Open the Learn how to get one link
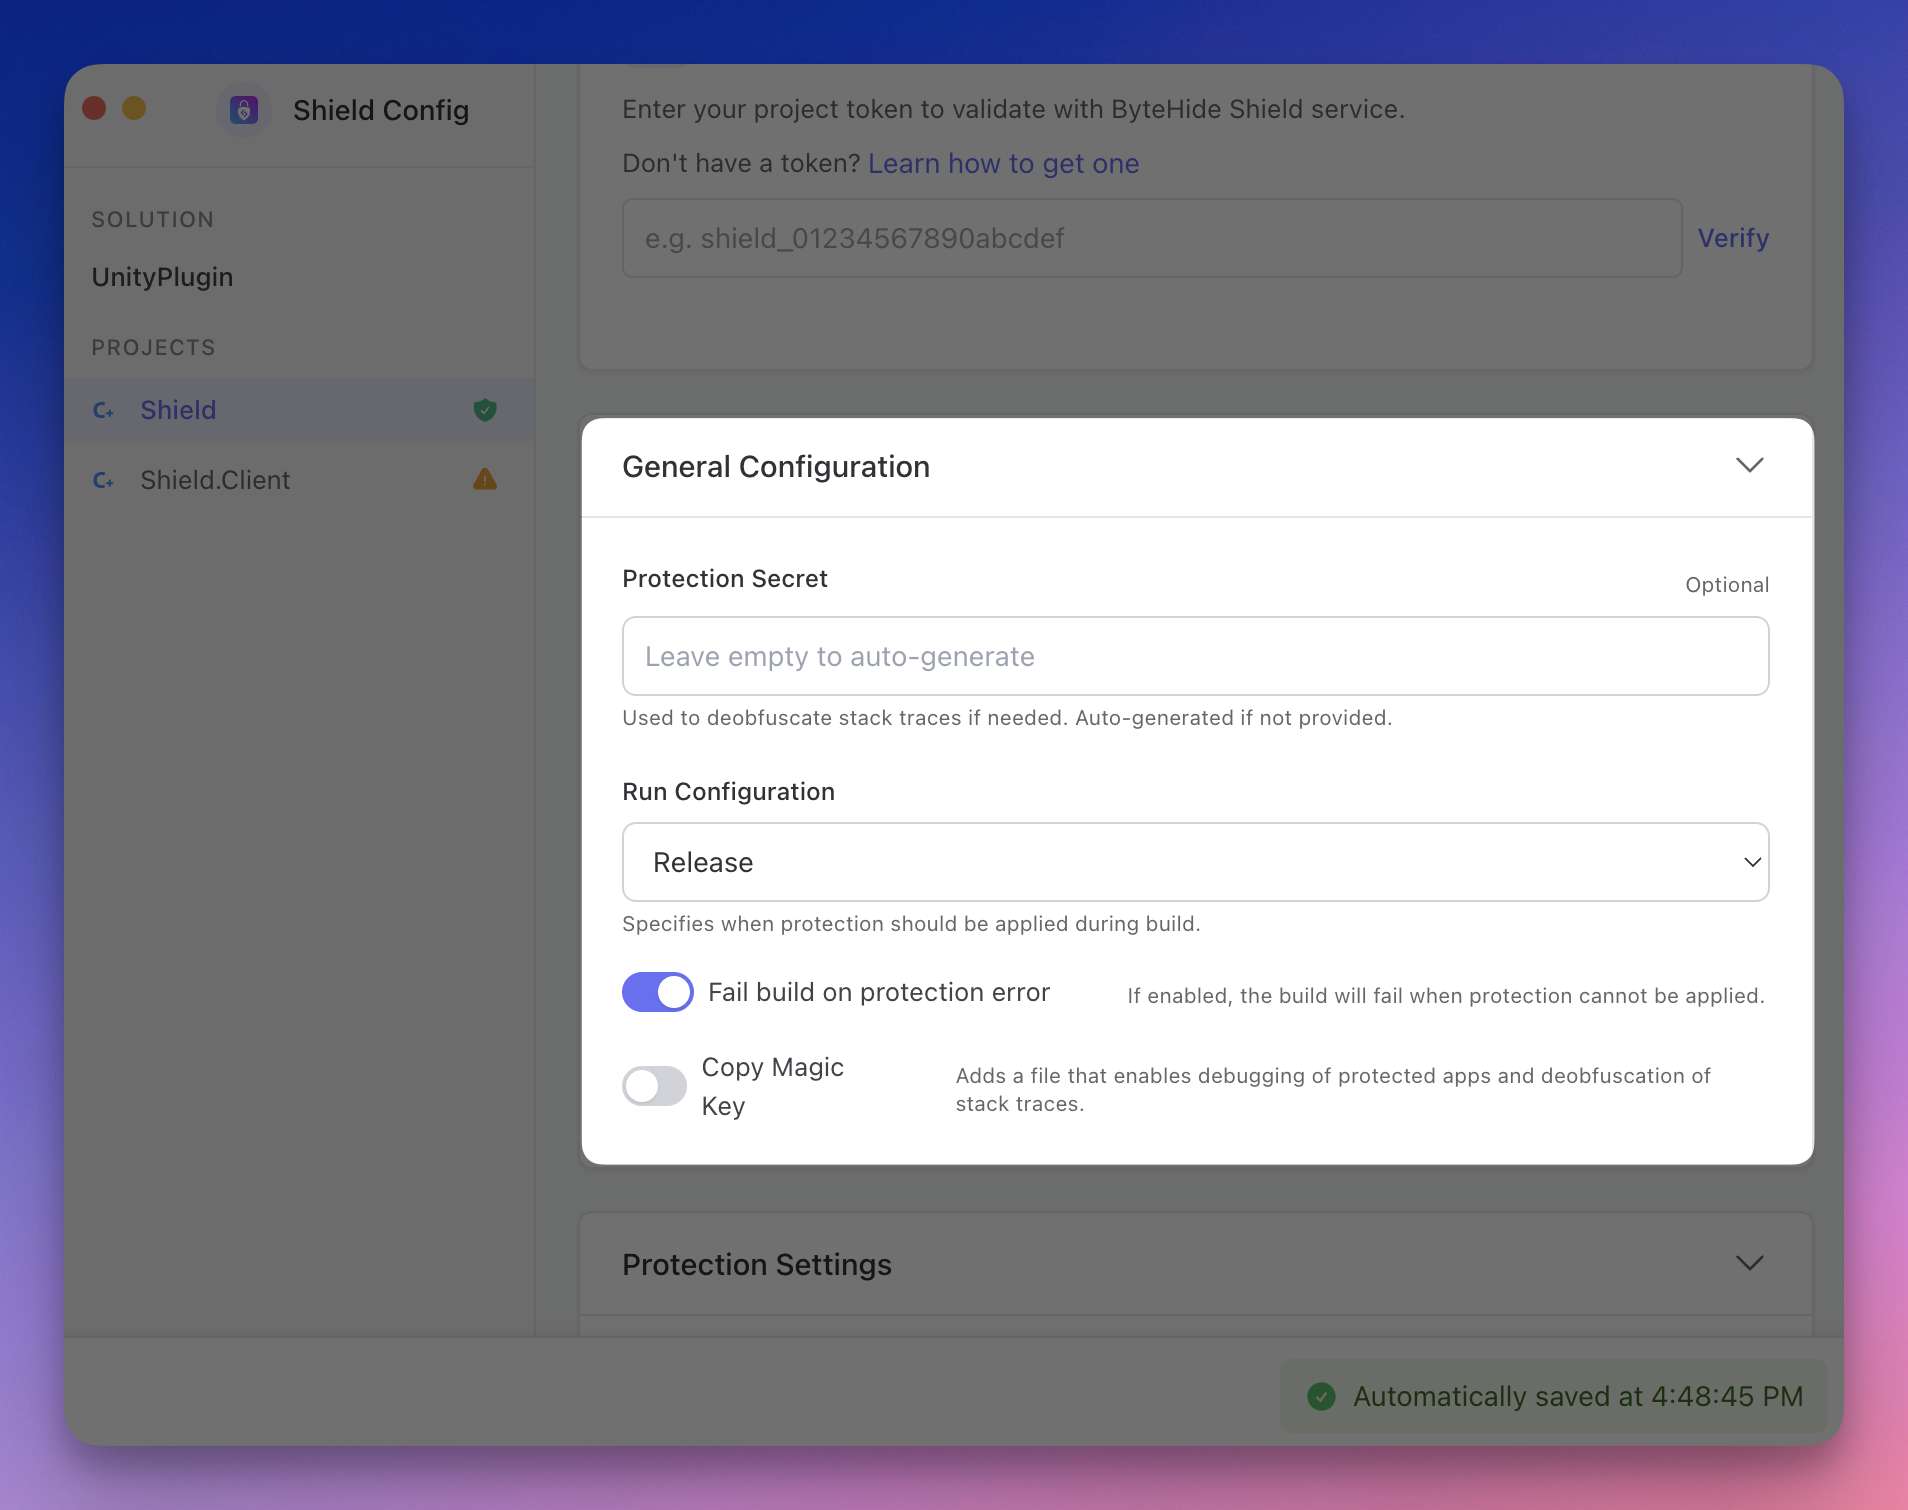1908x1510 pixels. [1003, 163]
